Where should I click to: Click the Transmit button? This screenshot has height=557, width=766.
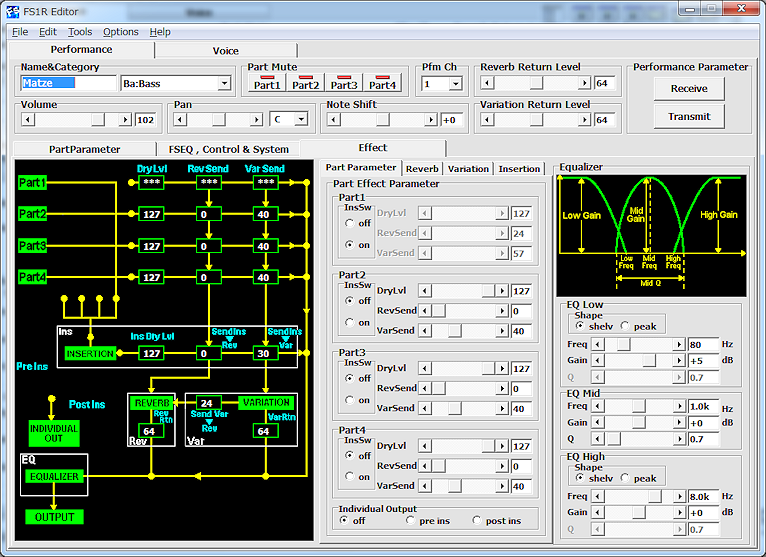tap(689, 116)
